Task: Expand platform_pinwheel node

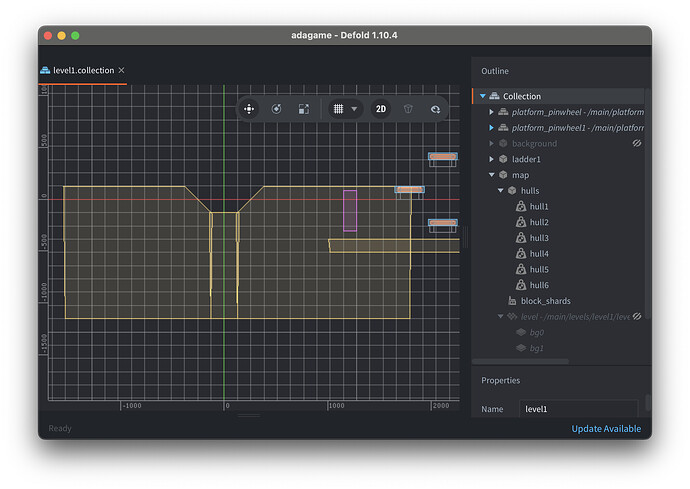Action: click(x=491, y=112)
